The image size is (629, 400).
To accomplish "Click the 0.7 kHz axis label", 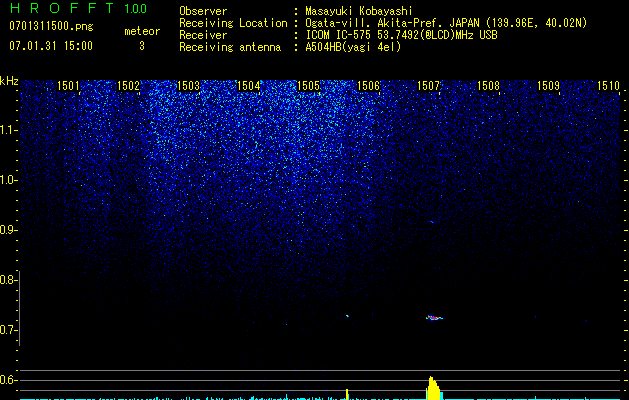I will [x=8, y=330].
